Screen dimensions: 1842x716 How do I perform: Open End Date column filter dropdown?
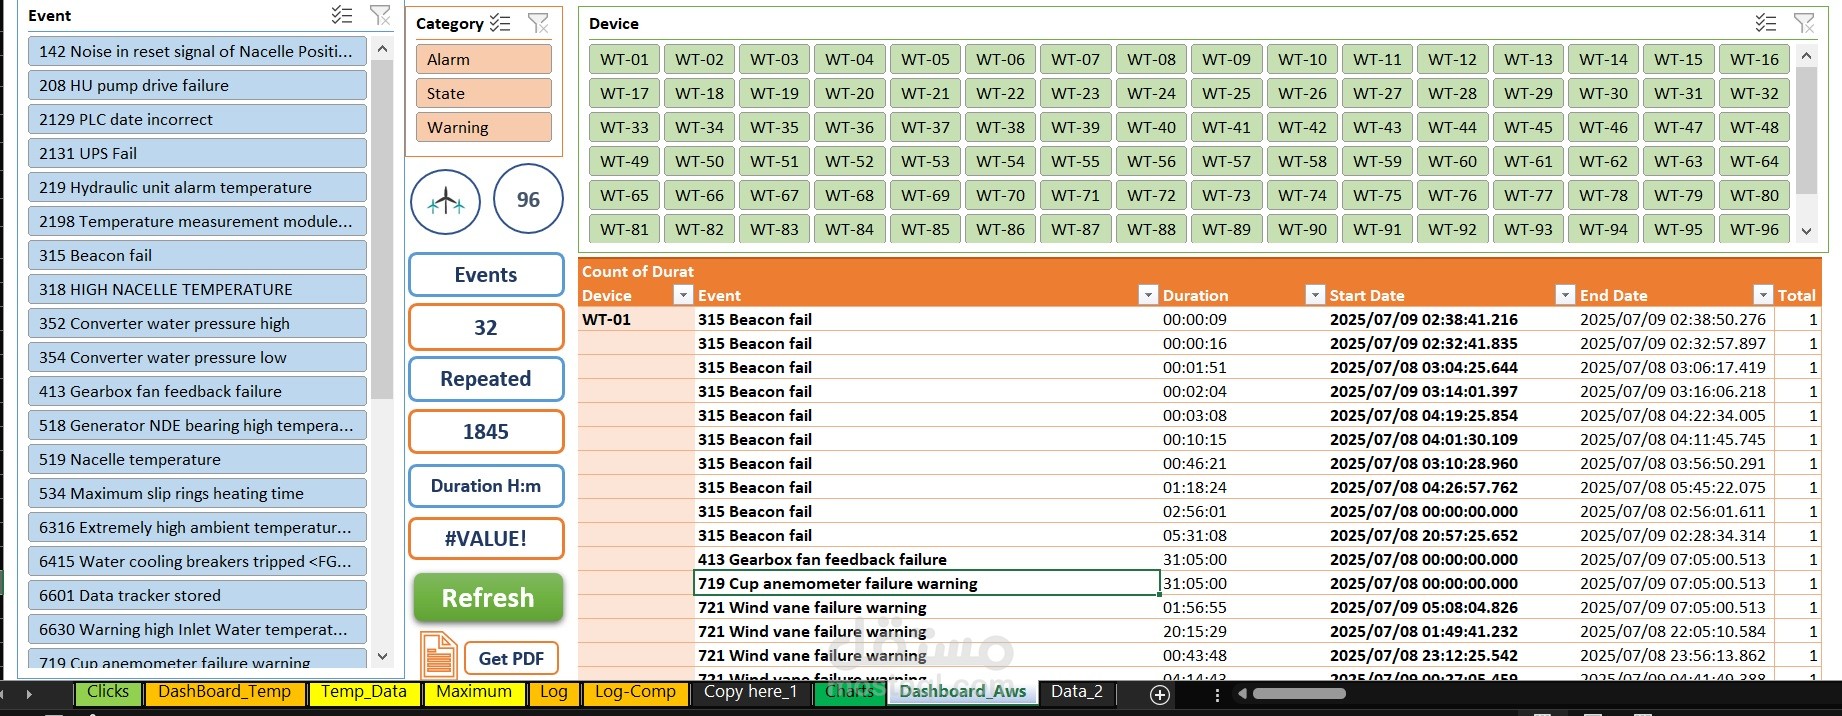click(x=1763, y=295)
